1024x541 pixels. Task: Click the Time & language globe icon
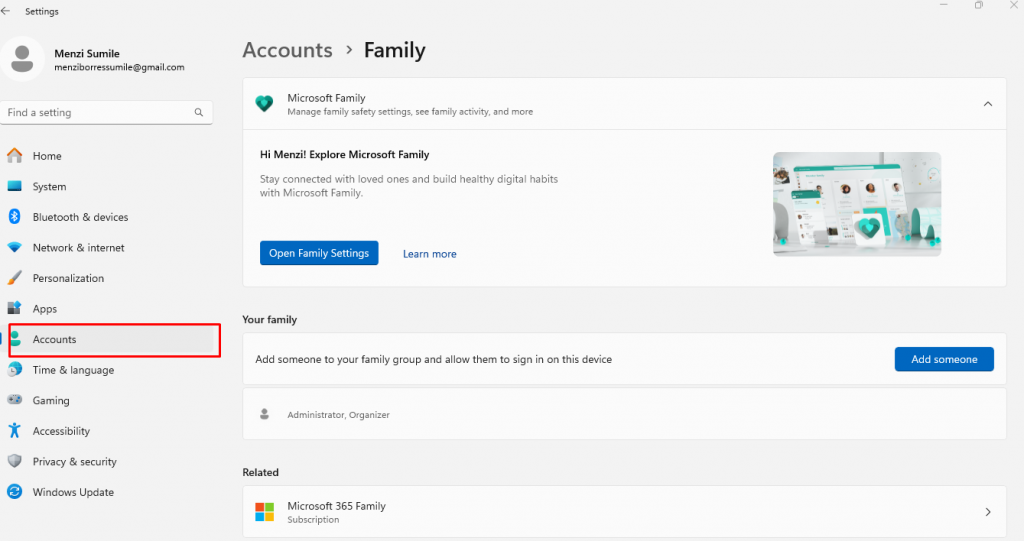14,369
